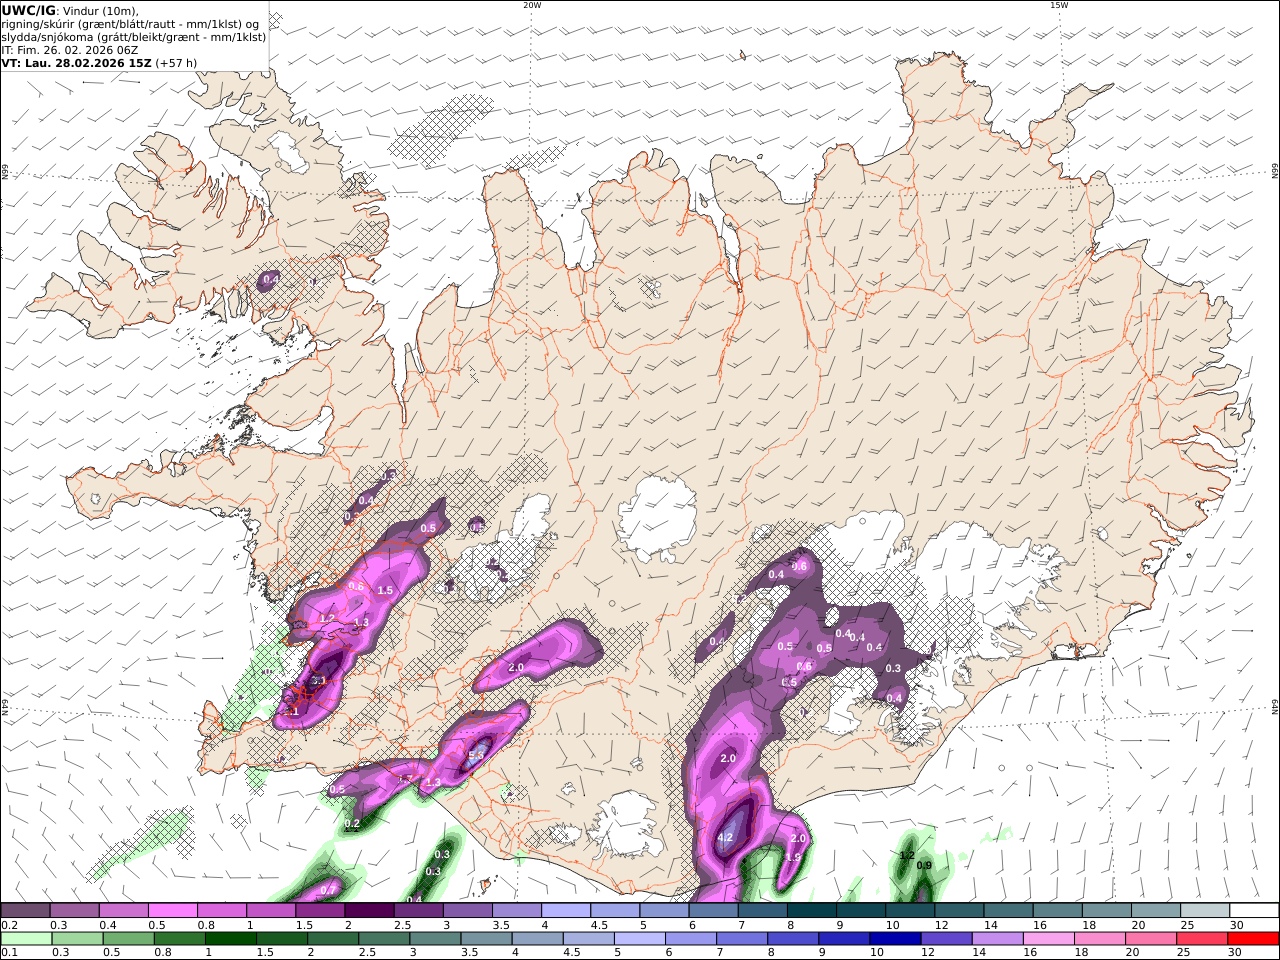The height and width of the screenshot is (960, 1280).
Task: Click the '0.1' label on the lower legend
Action: [9, 953]
